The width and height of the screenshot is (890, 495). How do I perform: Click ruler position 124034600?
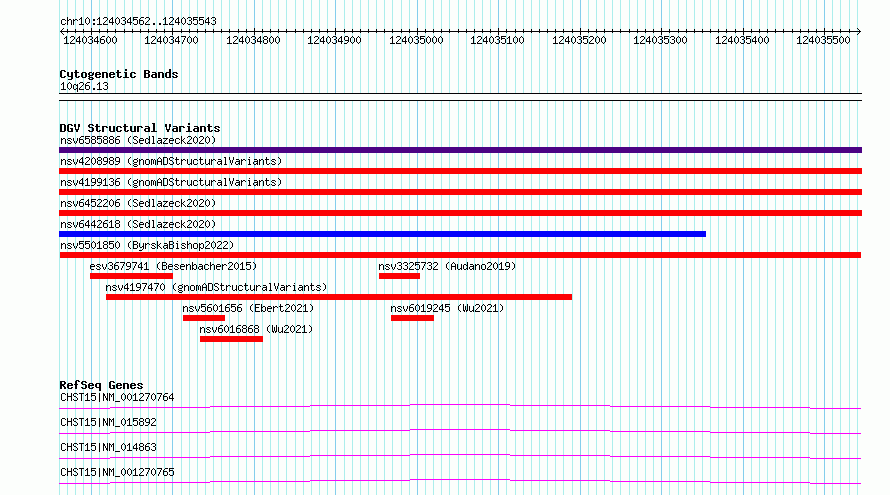(x=90, y=40)
